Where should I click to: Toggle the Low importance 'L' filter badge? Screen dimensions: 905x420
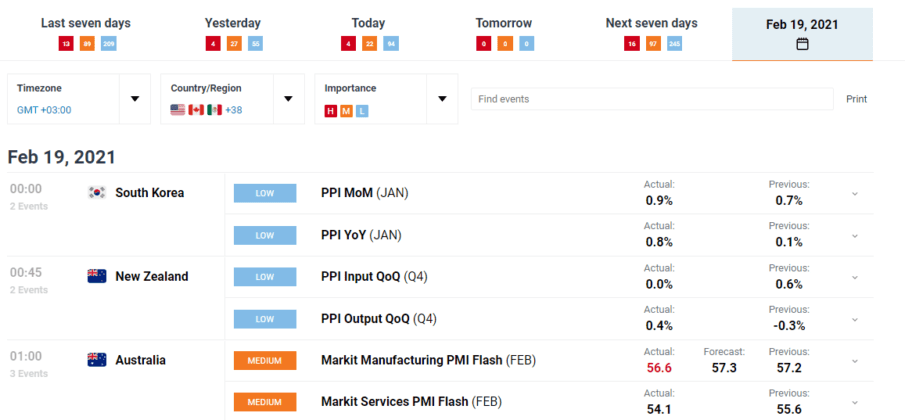[x=361, y=110]
